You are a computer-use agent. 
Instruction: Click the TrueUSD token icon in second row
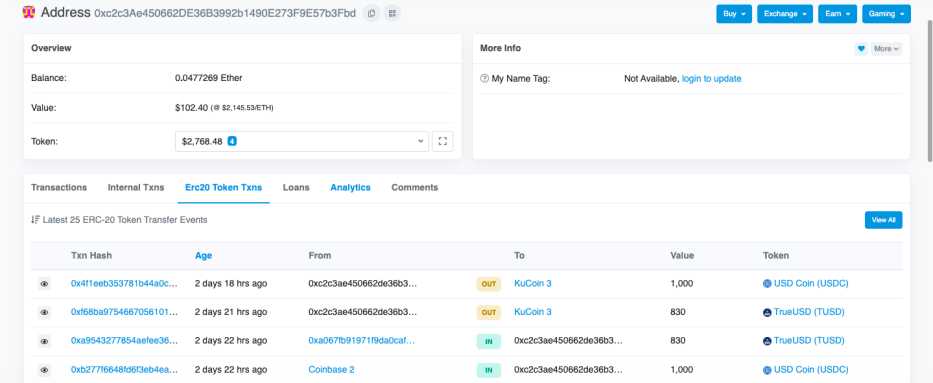click(767, 312)
